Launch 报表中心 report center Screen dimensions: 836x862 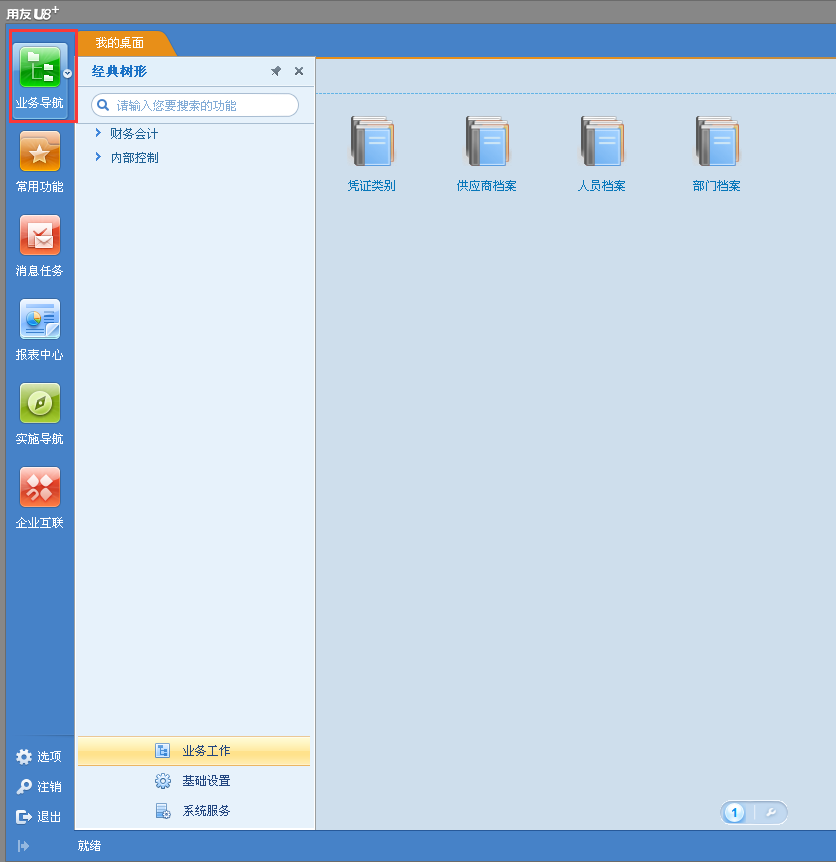39,320
